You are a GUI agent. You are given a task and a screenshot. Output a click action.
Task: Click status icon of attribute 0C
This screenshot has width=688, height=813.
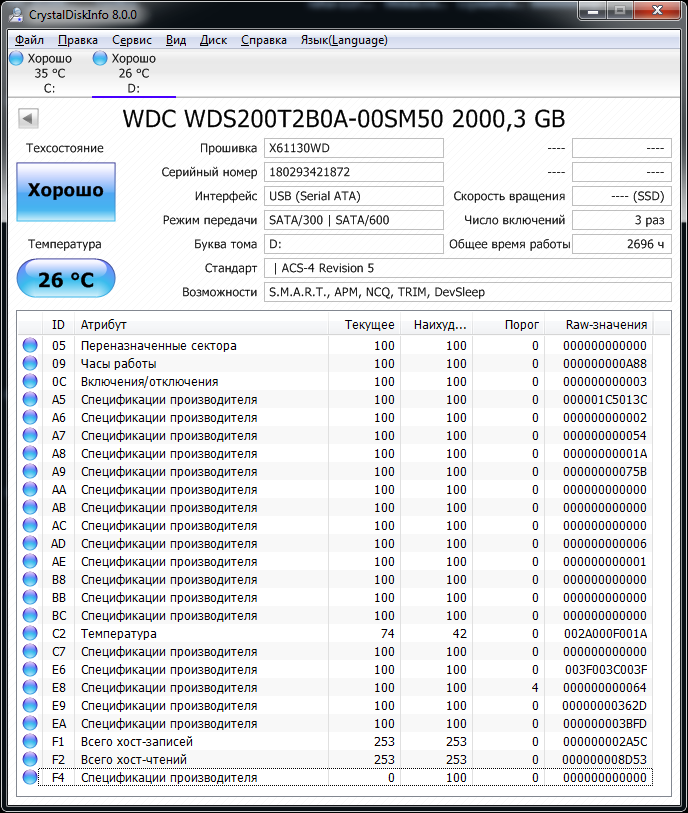pos(30,381)
